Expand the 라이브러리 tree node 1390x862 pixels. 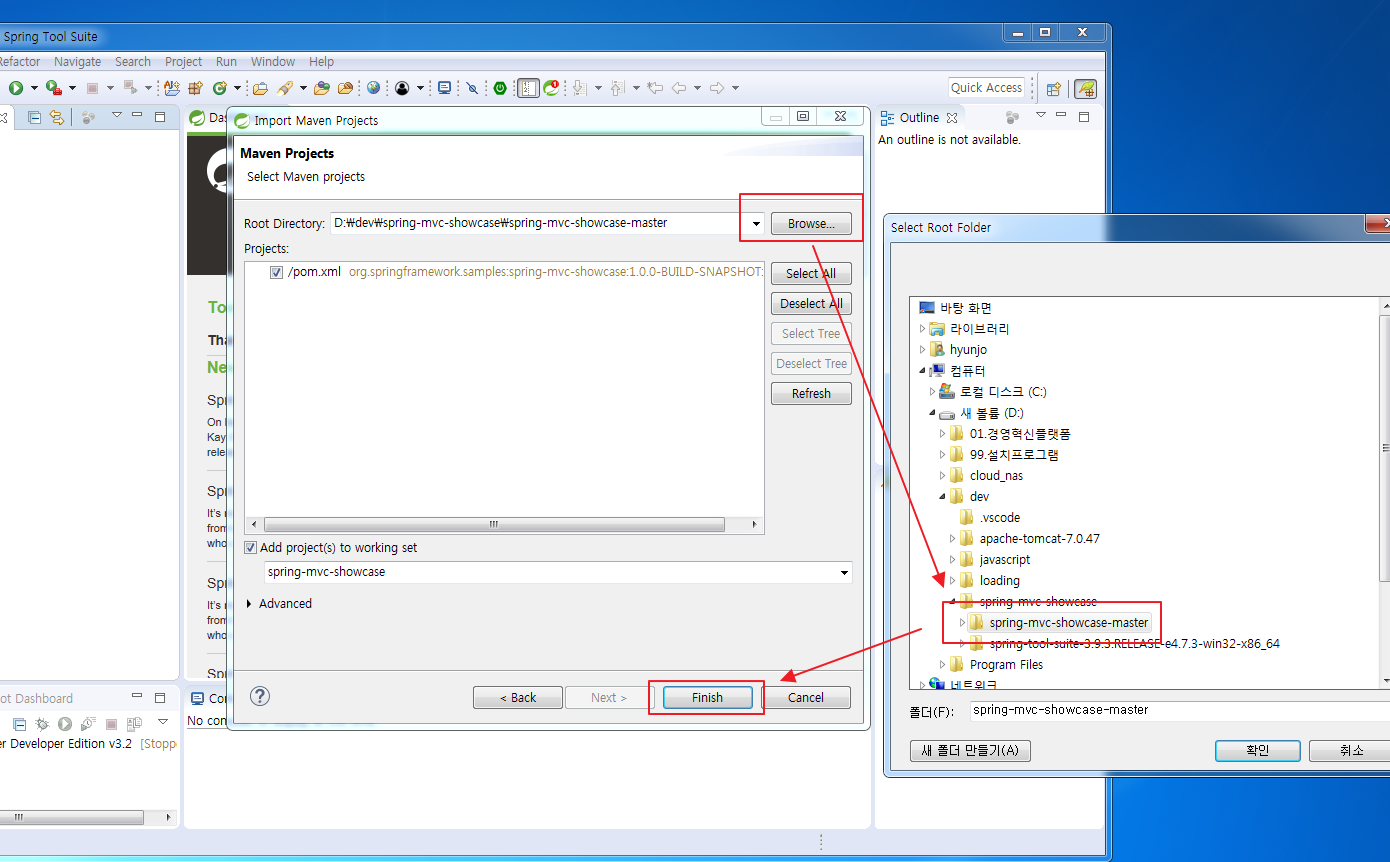pyautogui.click(x=922, y=329)
